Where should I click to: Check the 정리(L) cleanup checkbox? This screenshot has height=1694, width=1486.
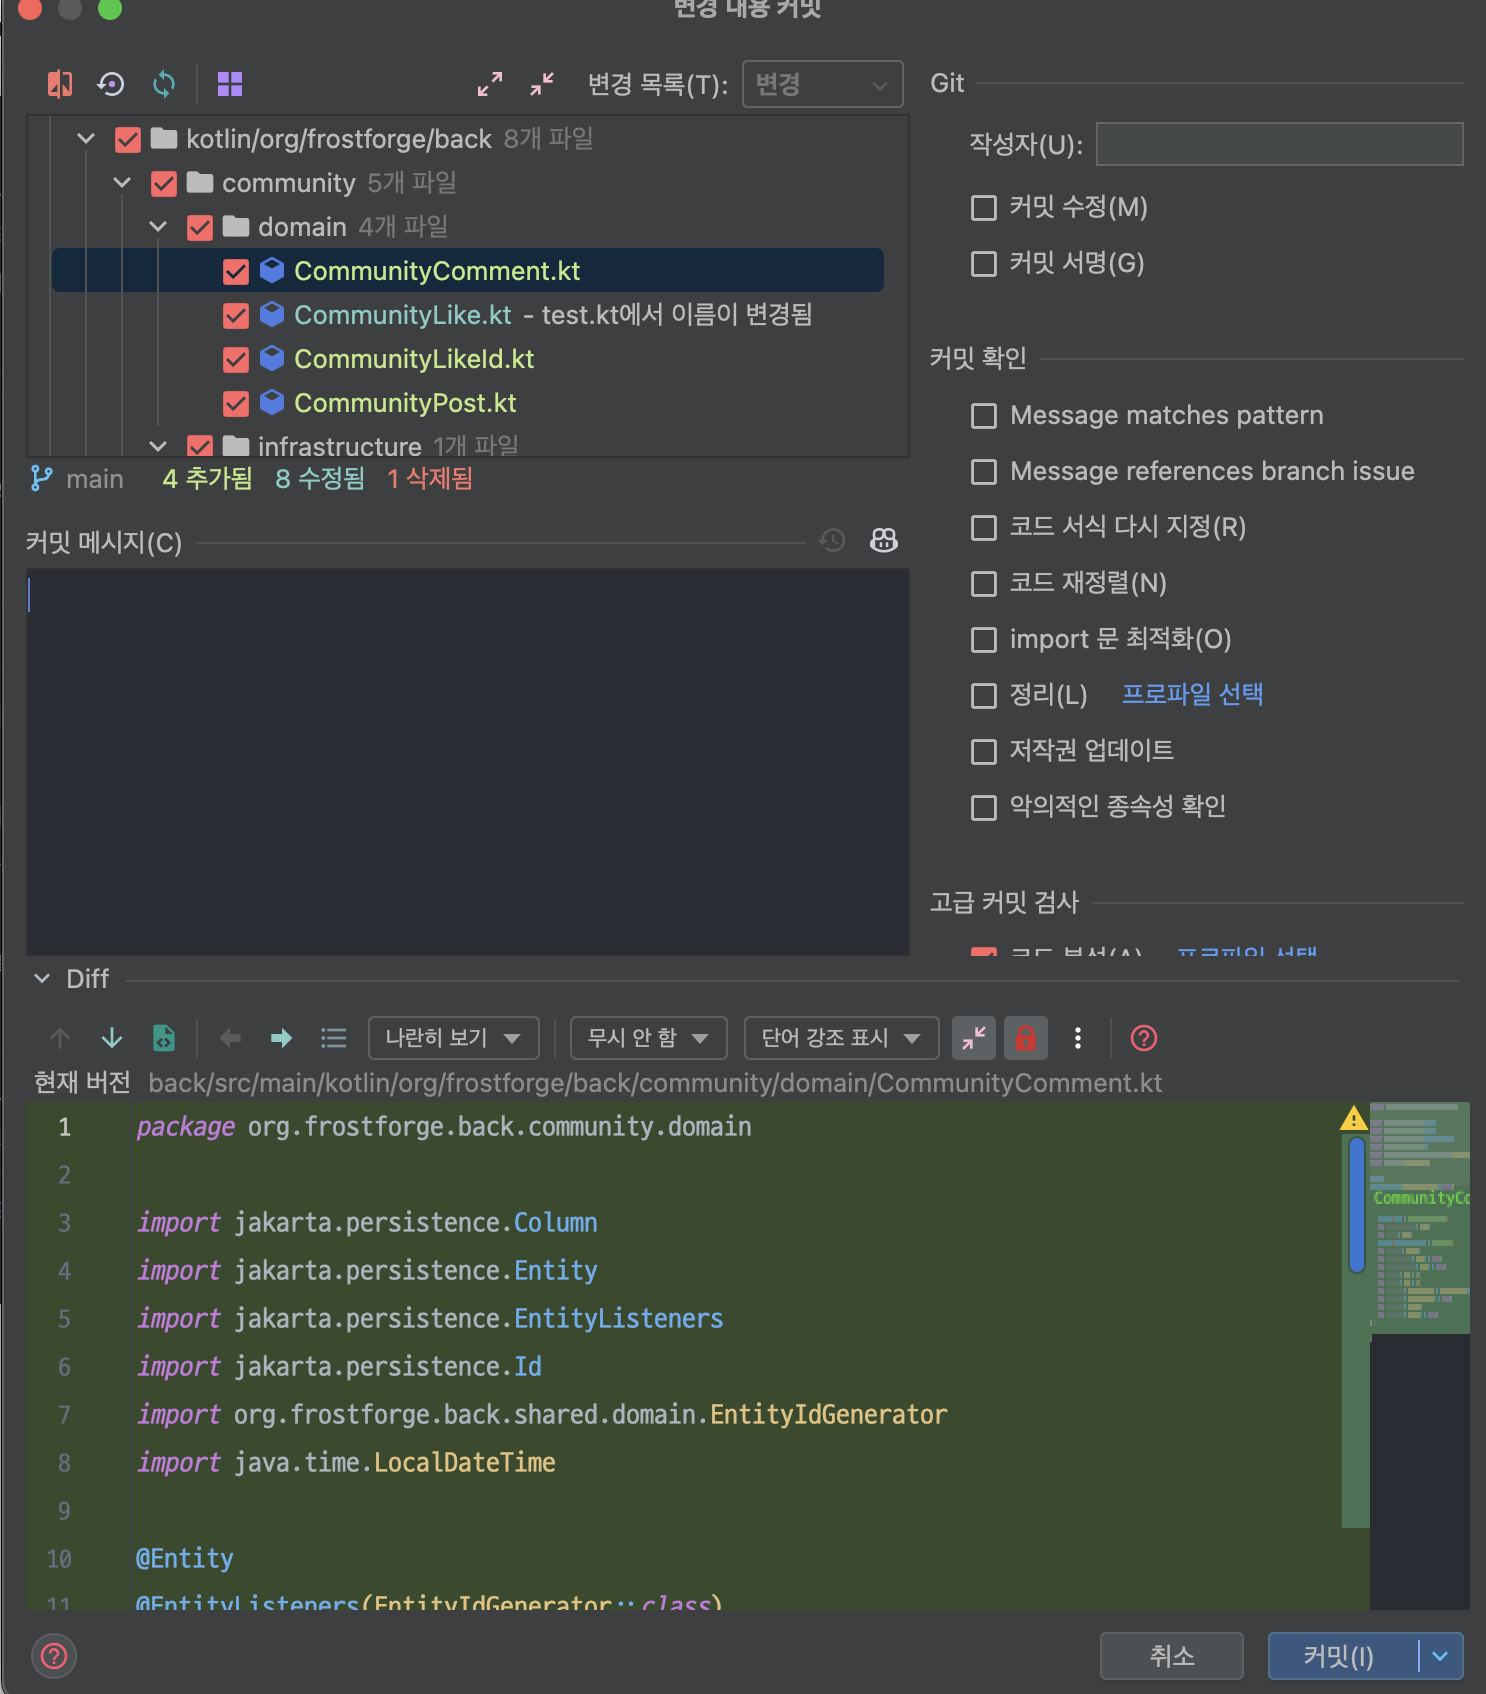984,695
